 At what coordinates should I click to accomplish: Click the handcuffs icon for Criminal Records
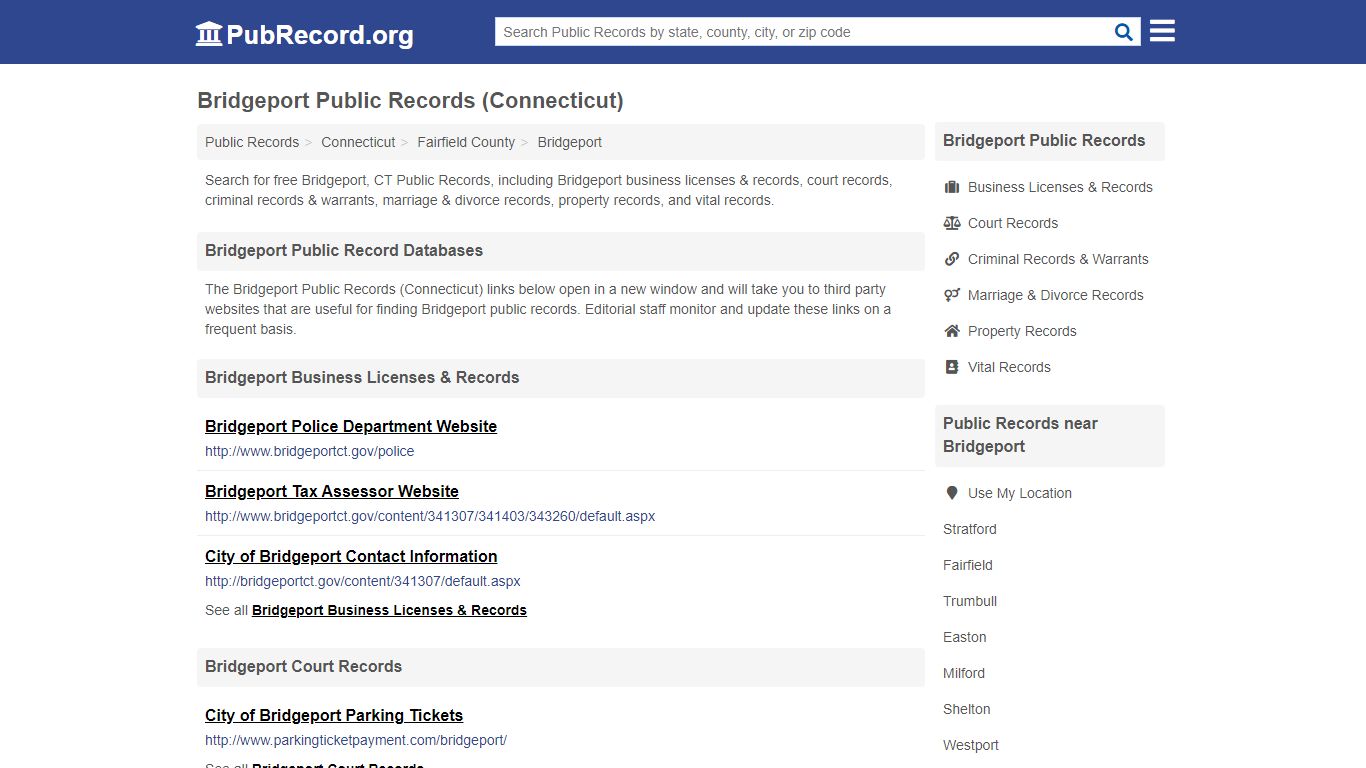click(x=952, y=259)
